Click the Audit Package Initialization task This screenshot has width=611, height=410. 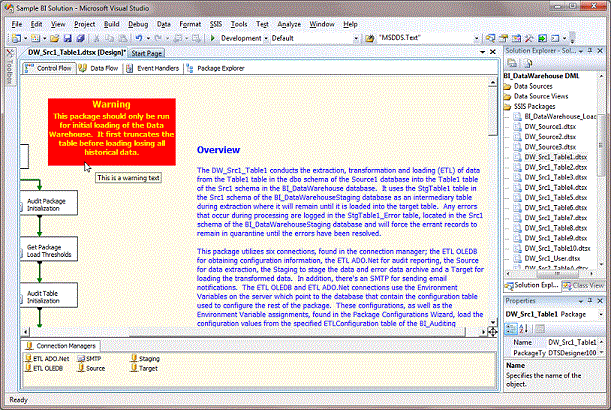coord(49,203)
